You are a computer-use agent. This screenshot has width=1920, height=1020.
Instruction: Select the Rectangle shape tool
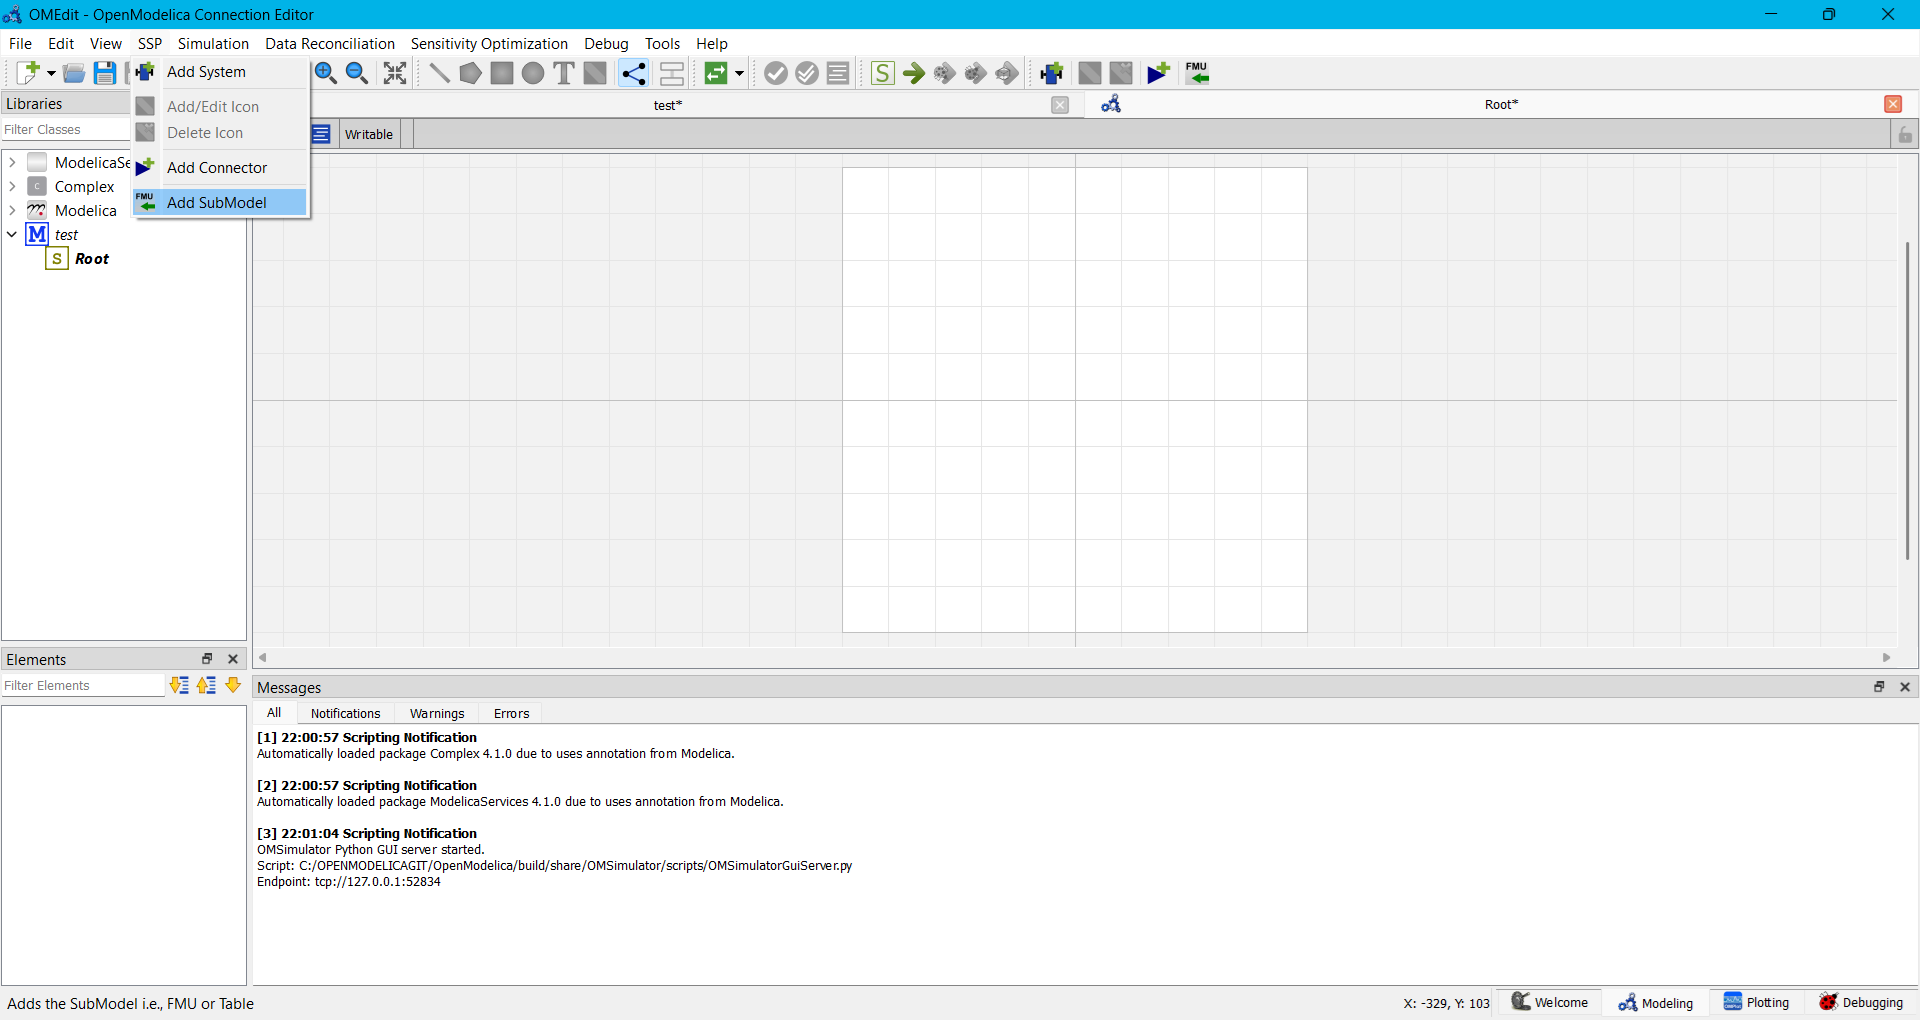[502, 73]
